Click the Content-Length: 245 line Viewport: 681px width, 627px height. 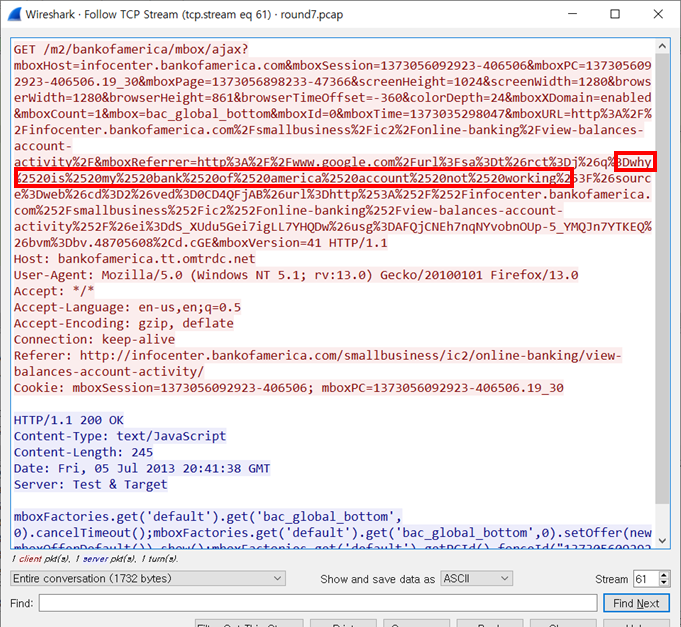83,452
